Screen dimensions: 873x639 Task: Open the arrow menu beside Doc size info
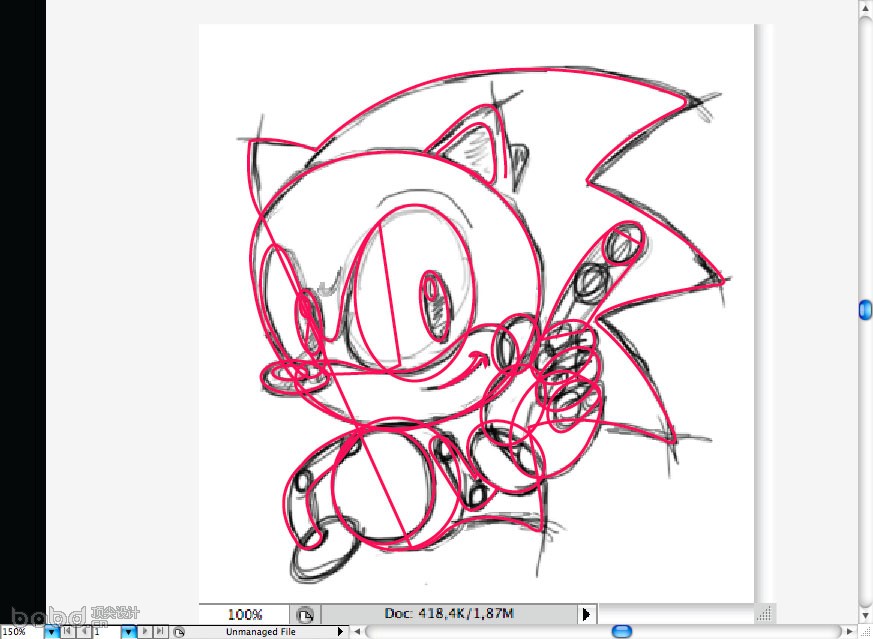coord(586,615)
